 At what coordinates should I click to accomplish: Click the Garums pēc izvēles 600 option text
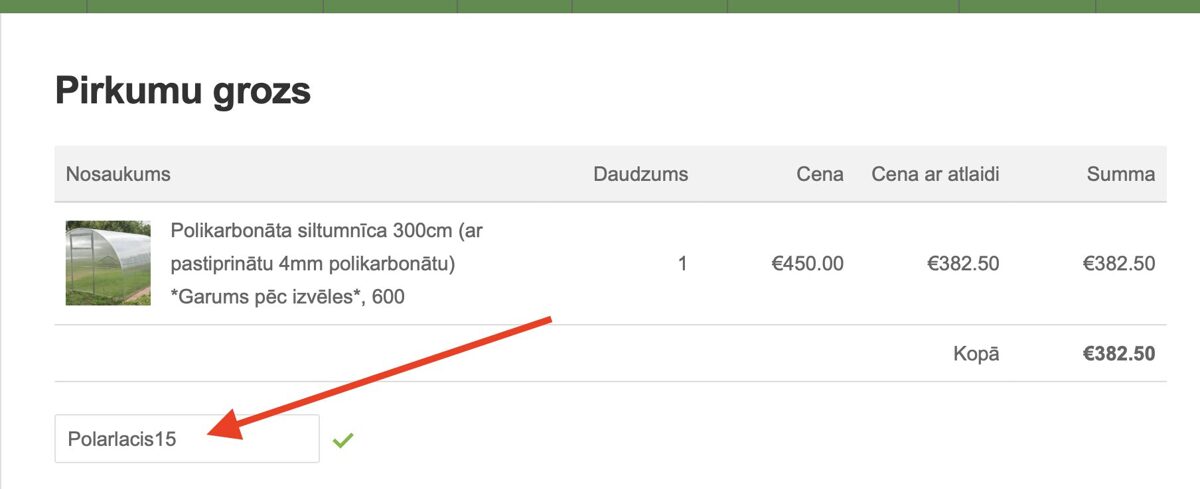tap(288, 297)
